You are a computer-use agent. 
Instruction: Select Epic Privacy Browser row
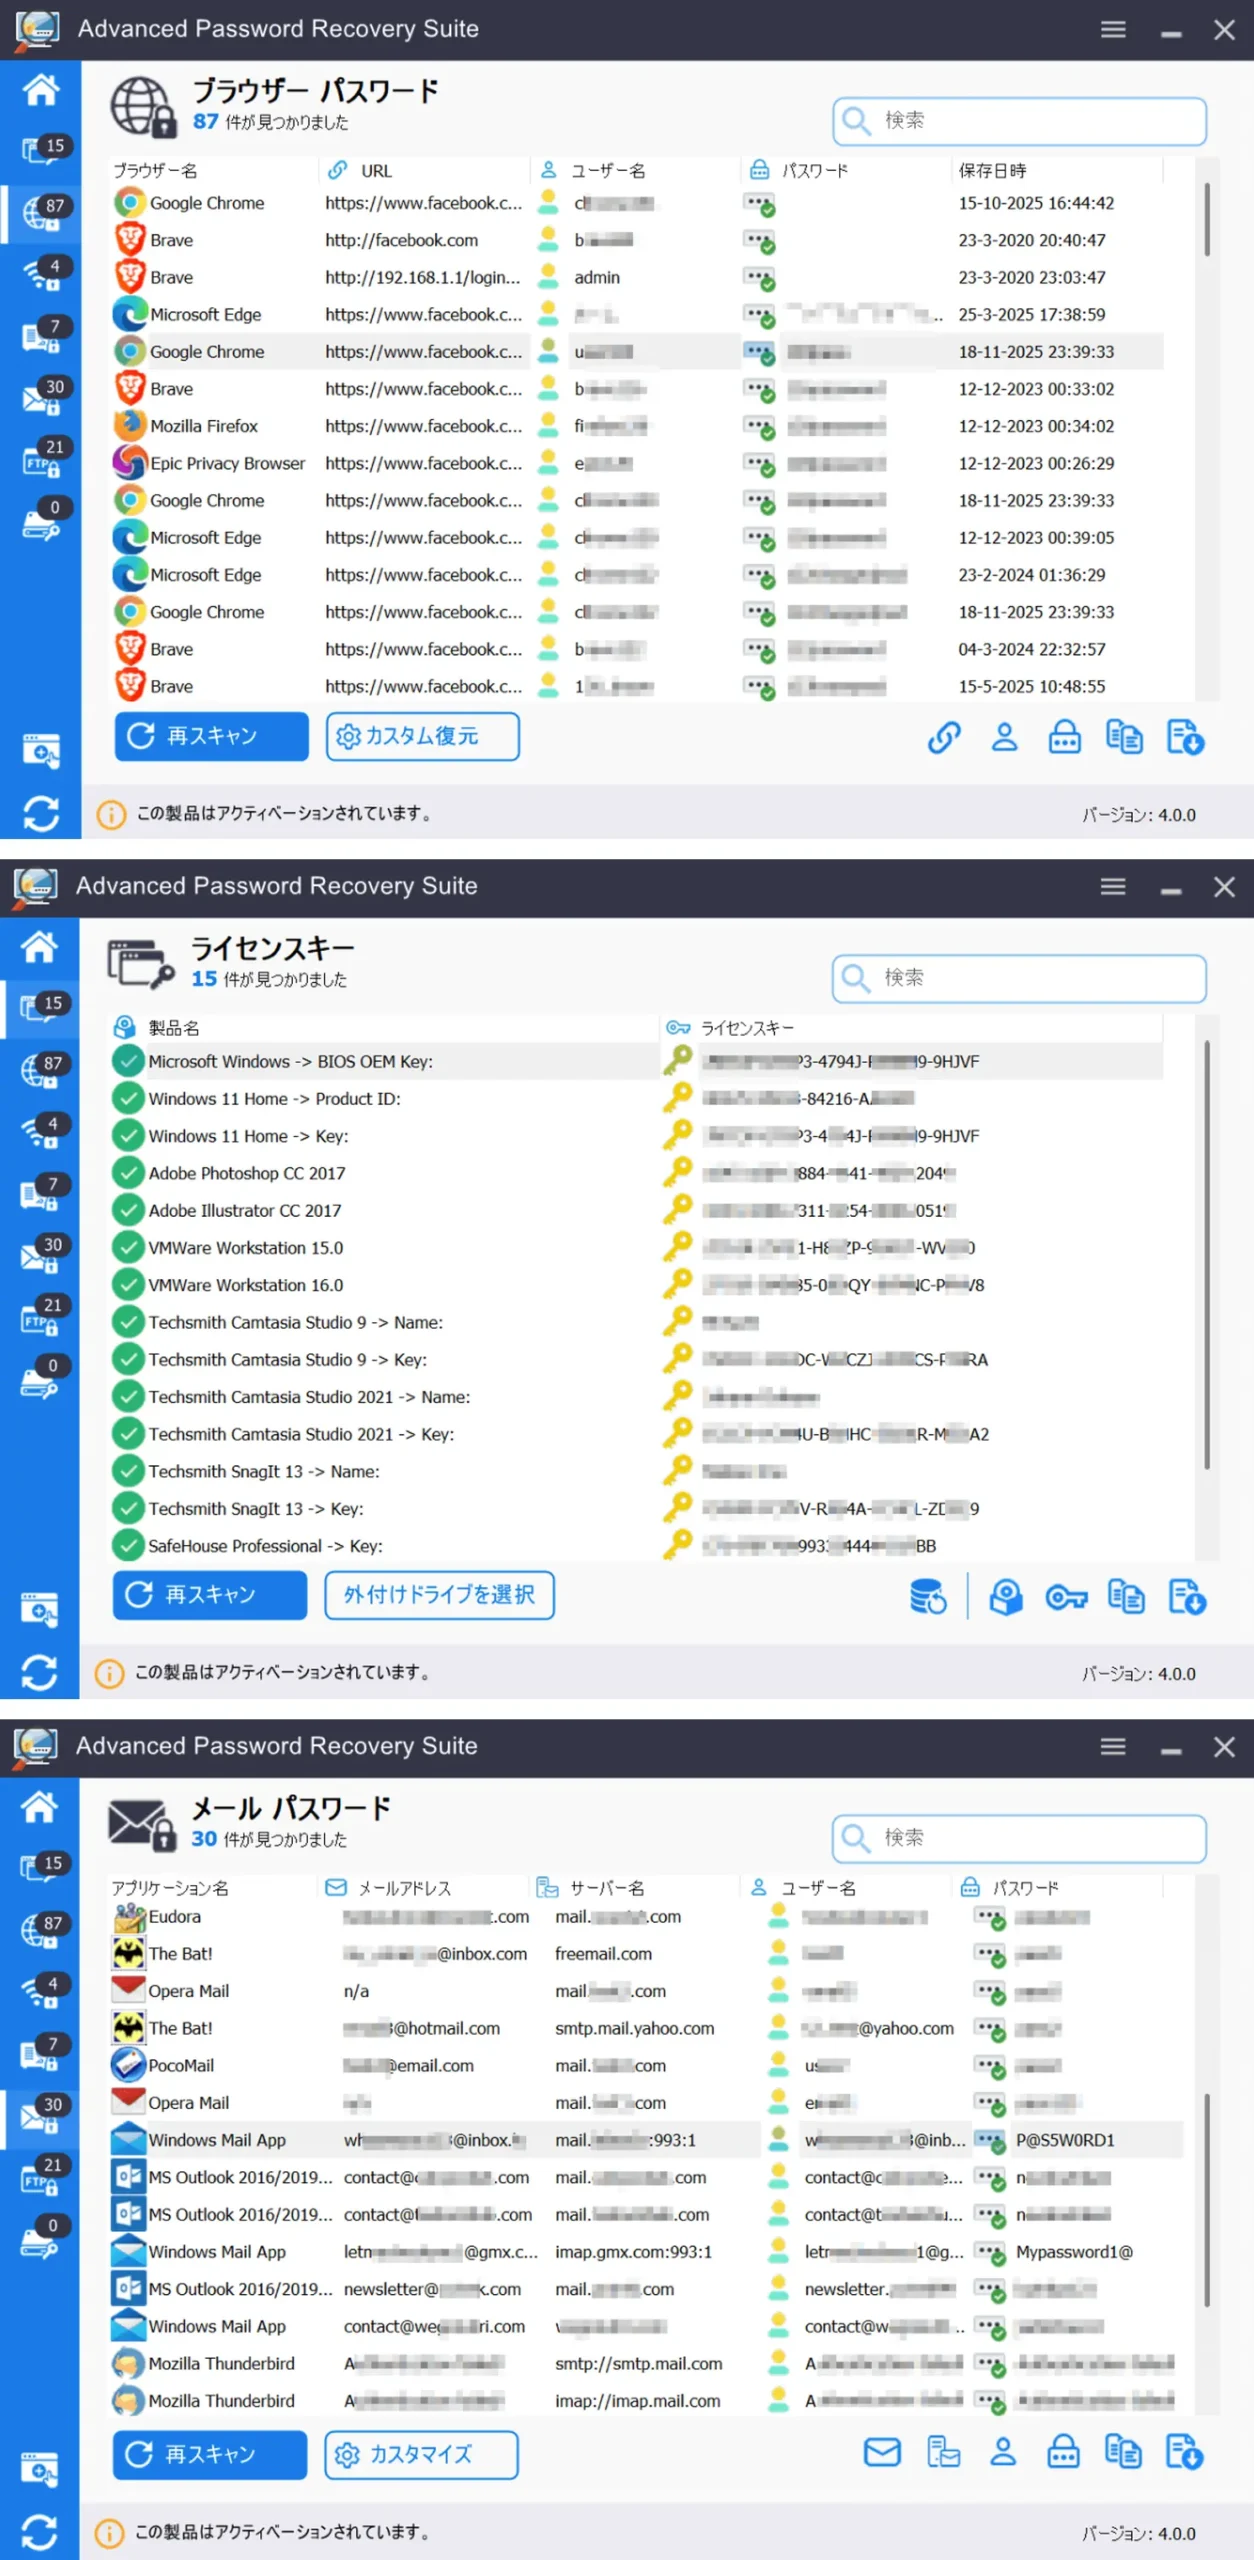[x=636, y=464]
